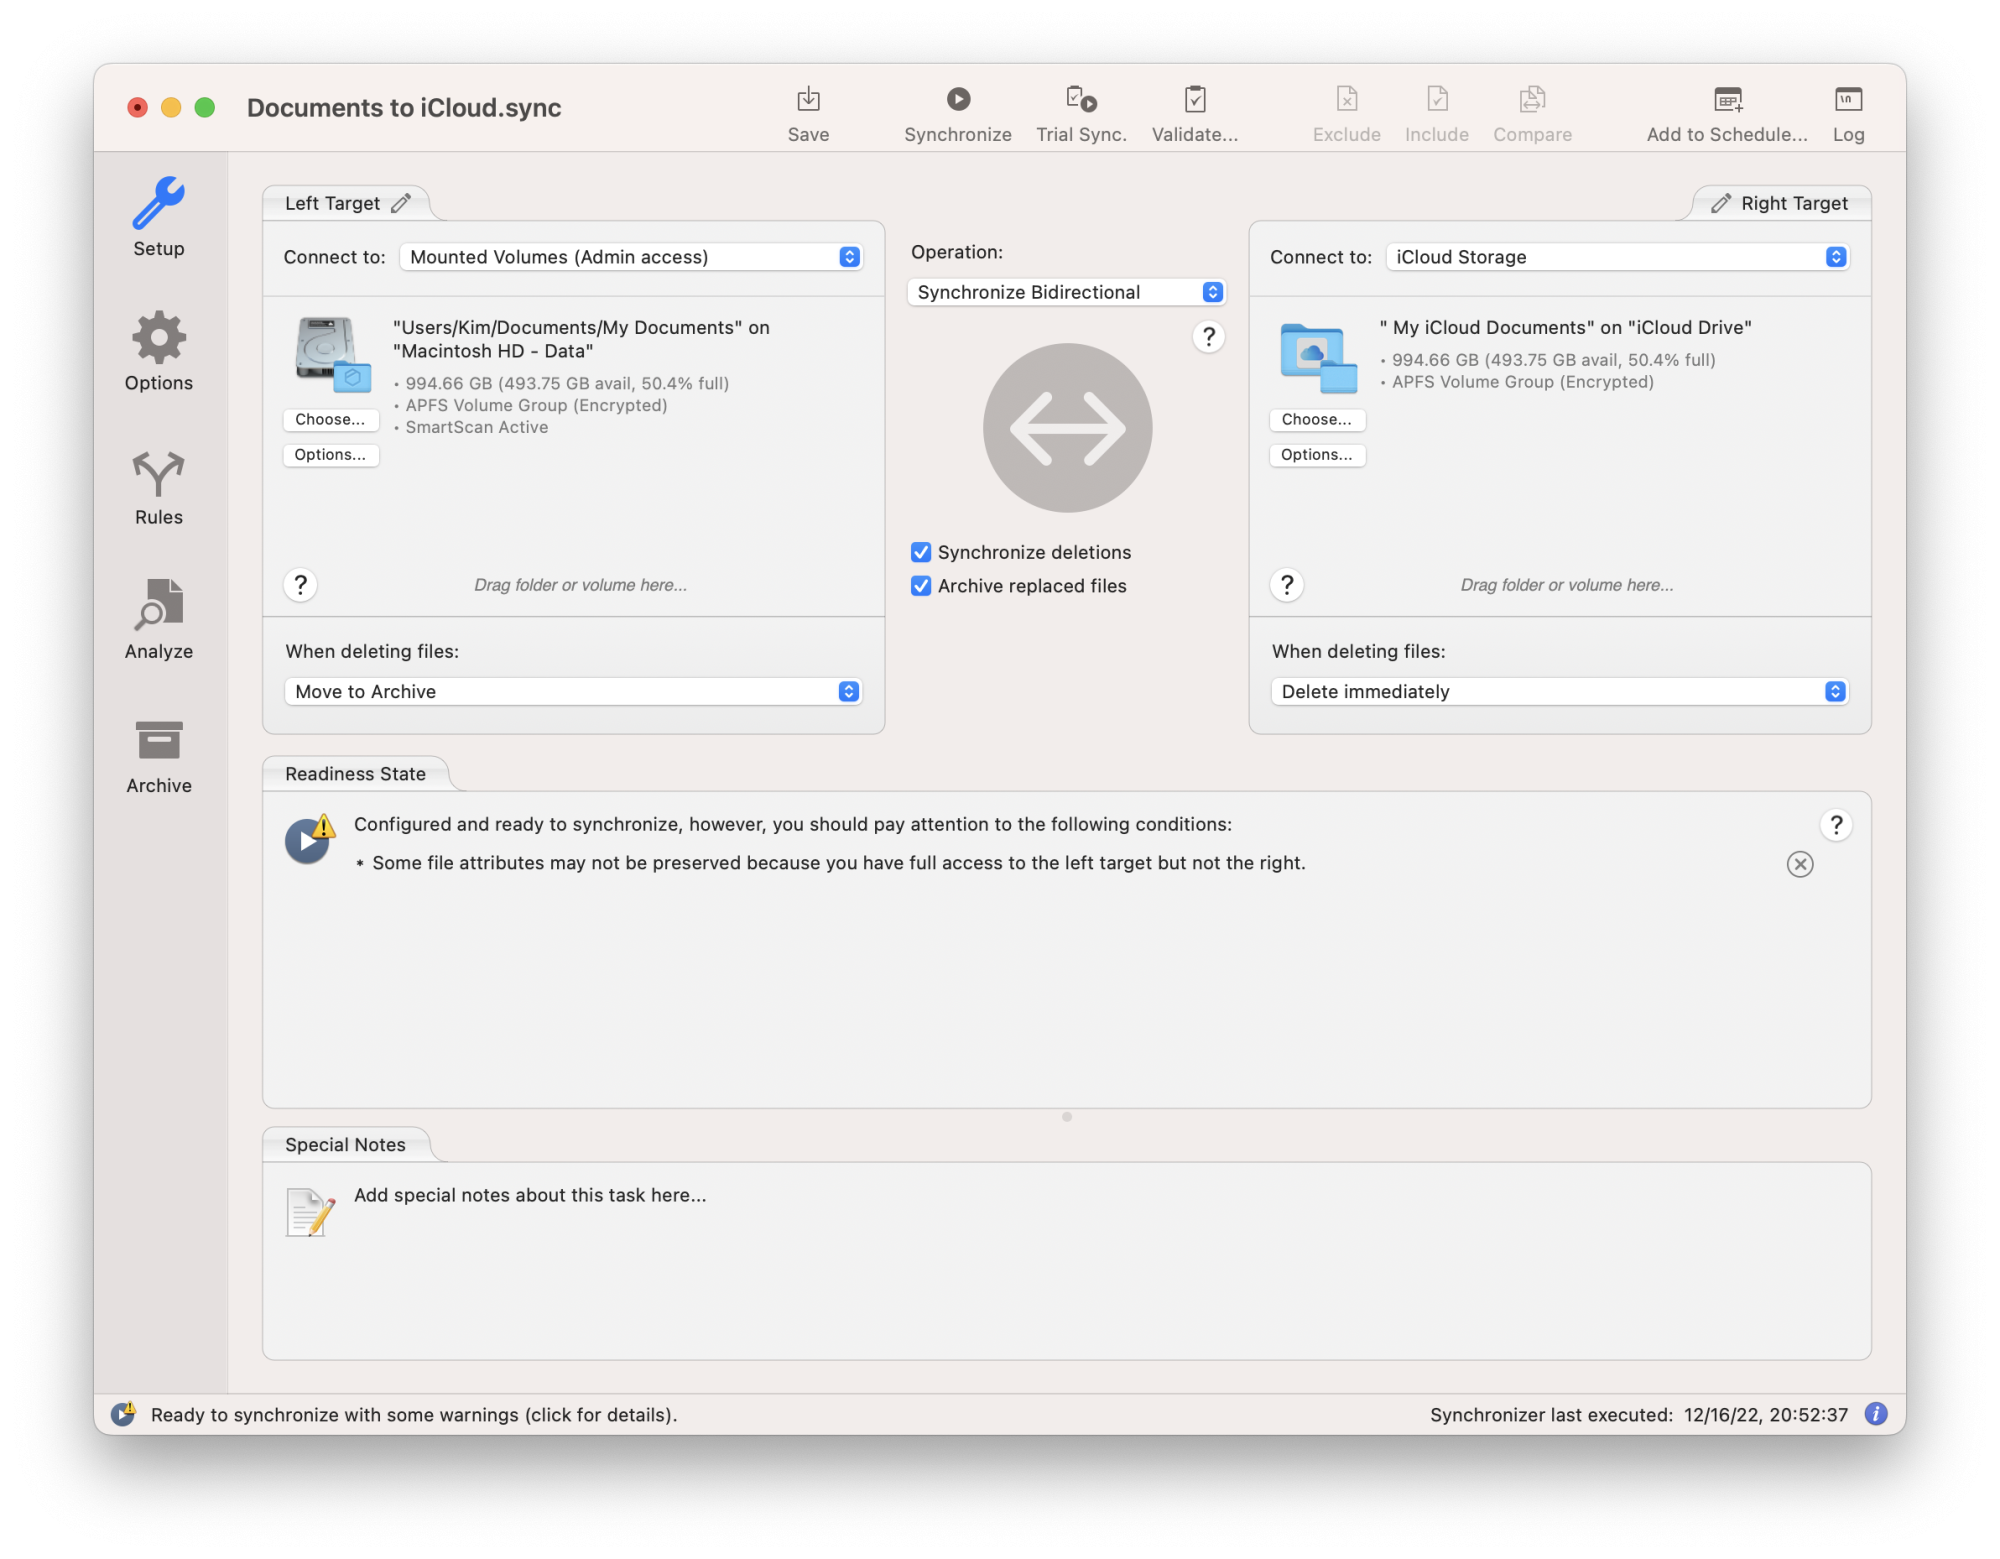Open the Analyze sidebar panel
The width and height of the screenshot is (2000, 1559).
pos(159,619)
